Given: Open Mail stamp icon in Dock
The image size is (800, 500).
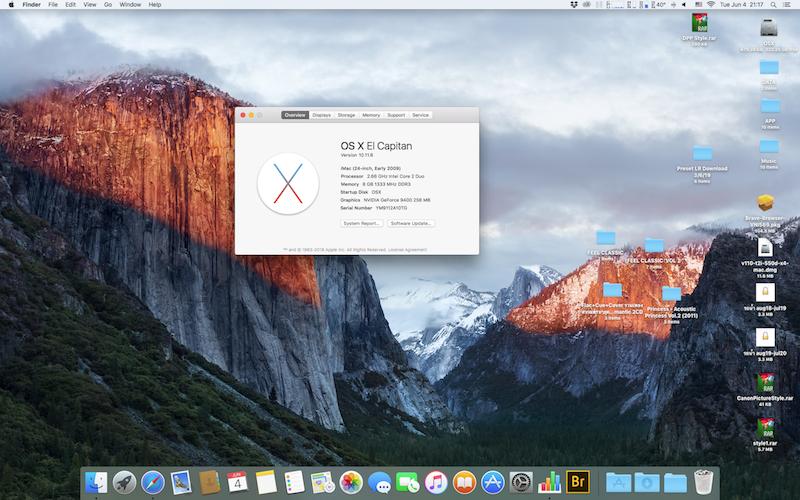Looking at the screenshot, I should click(x=181, y=483).
